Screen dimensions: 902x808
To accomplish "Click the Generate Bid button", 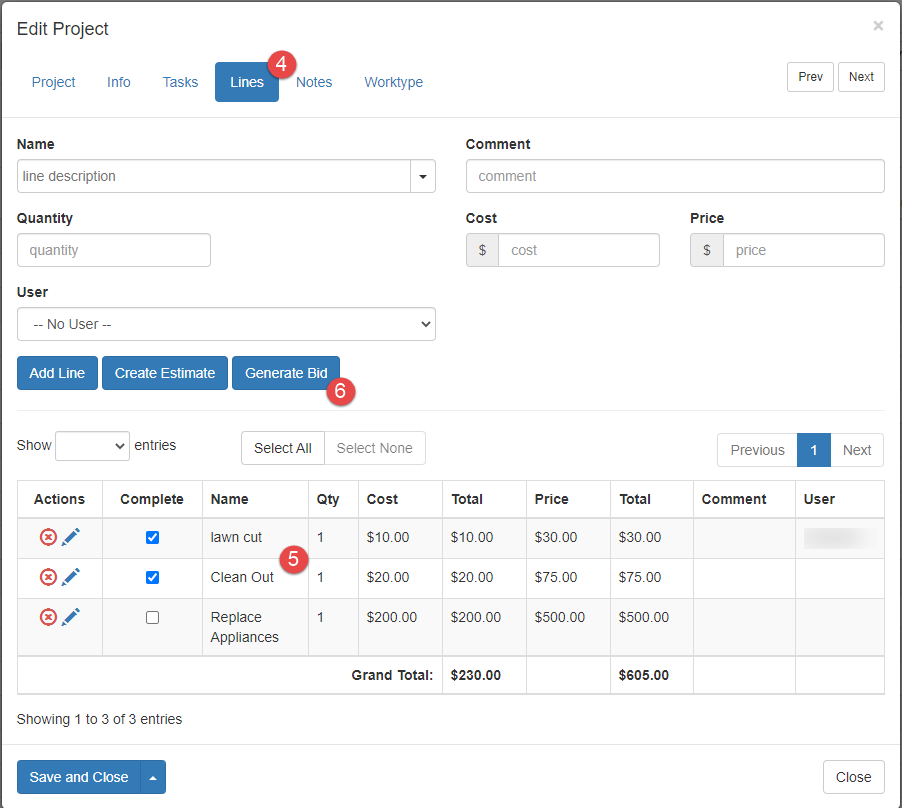I will [x=286, y=373].
